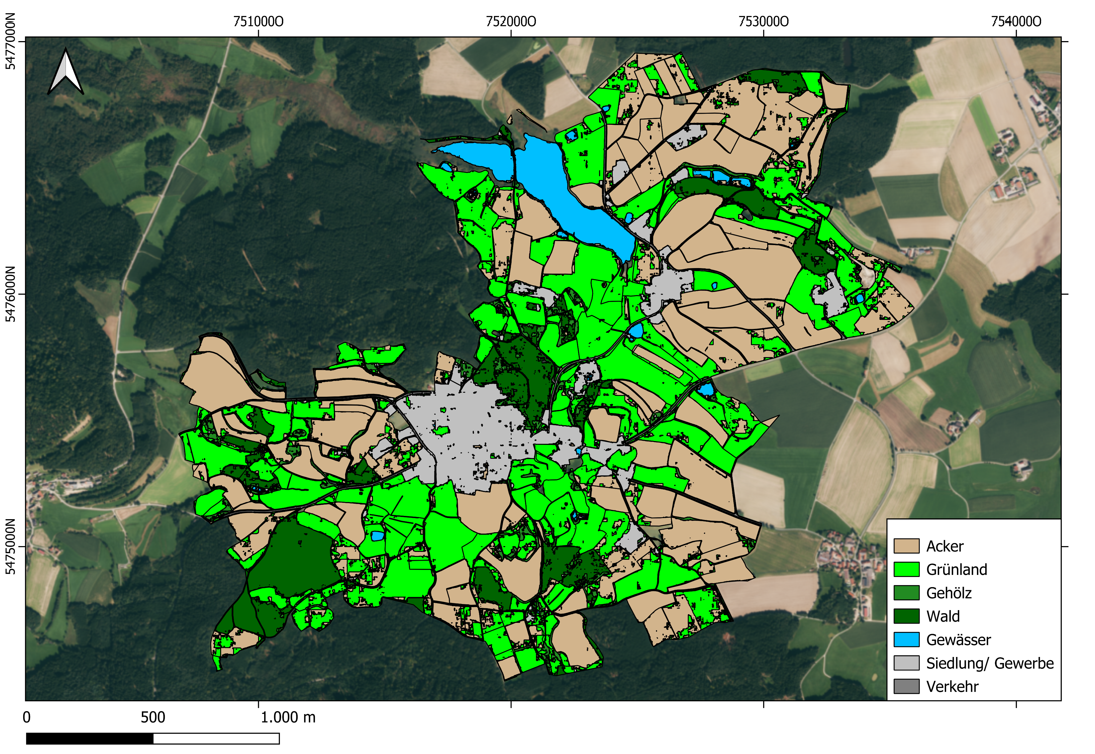Viewport: 1095px width, 754px height.
Task: Choose the Gewässer blue legend swatch
Action: pos(906,640)
